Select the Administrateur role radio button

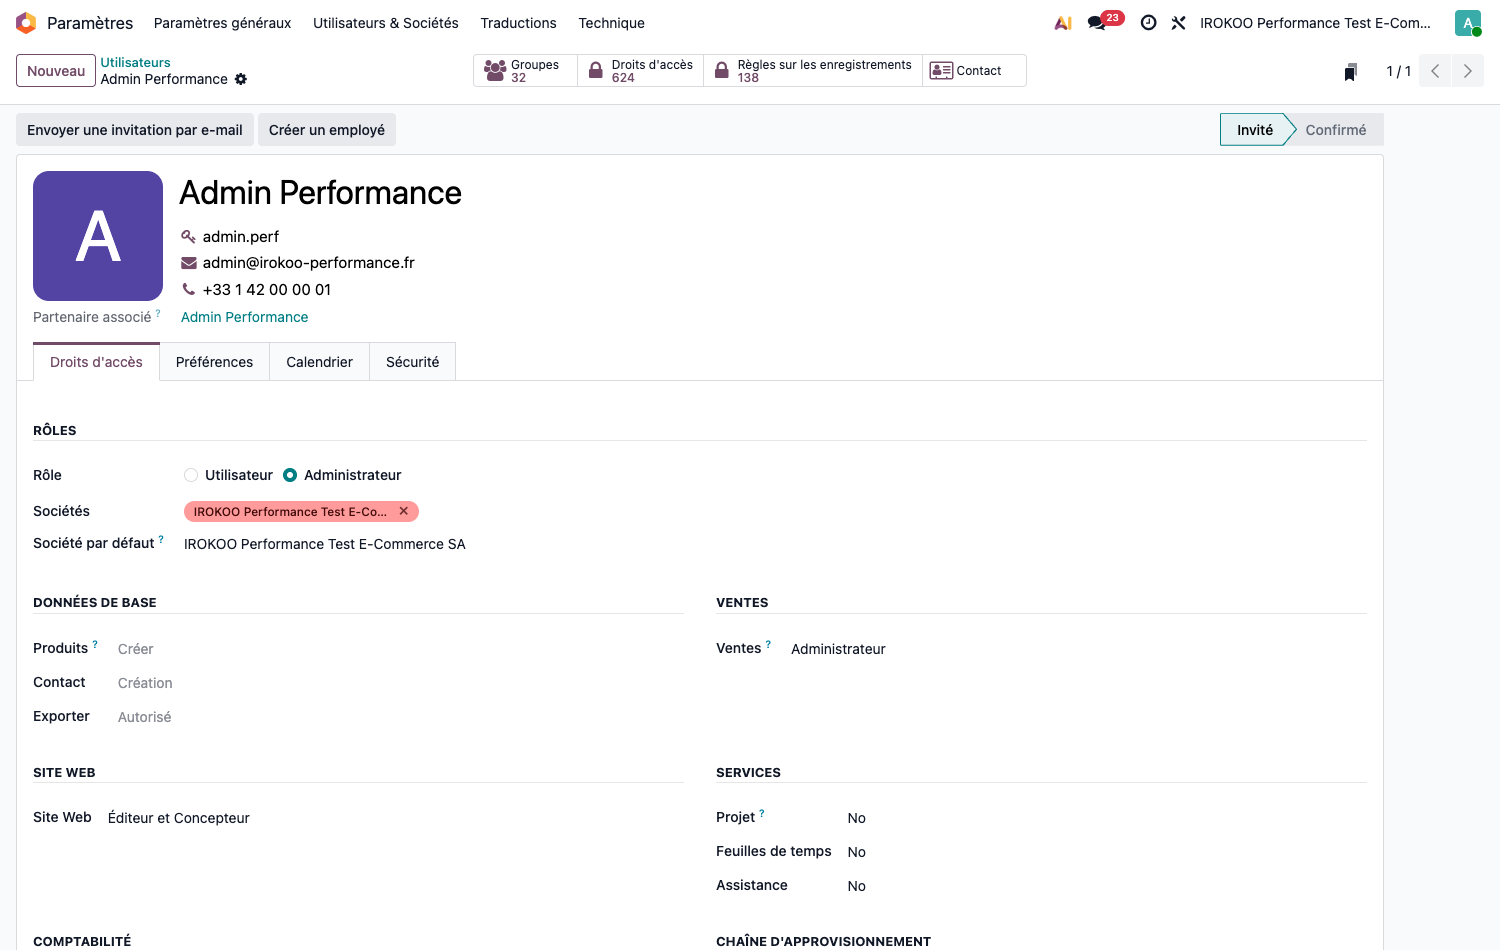pyautogui.click(x=290, y=475)
